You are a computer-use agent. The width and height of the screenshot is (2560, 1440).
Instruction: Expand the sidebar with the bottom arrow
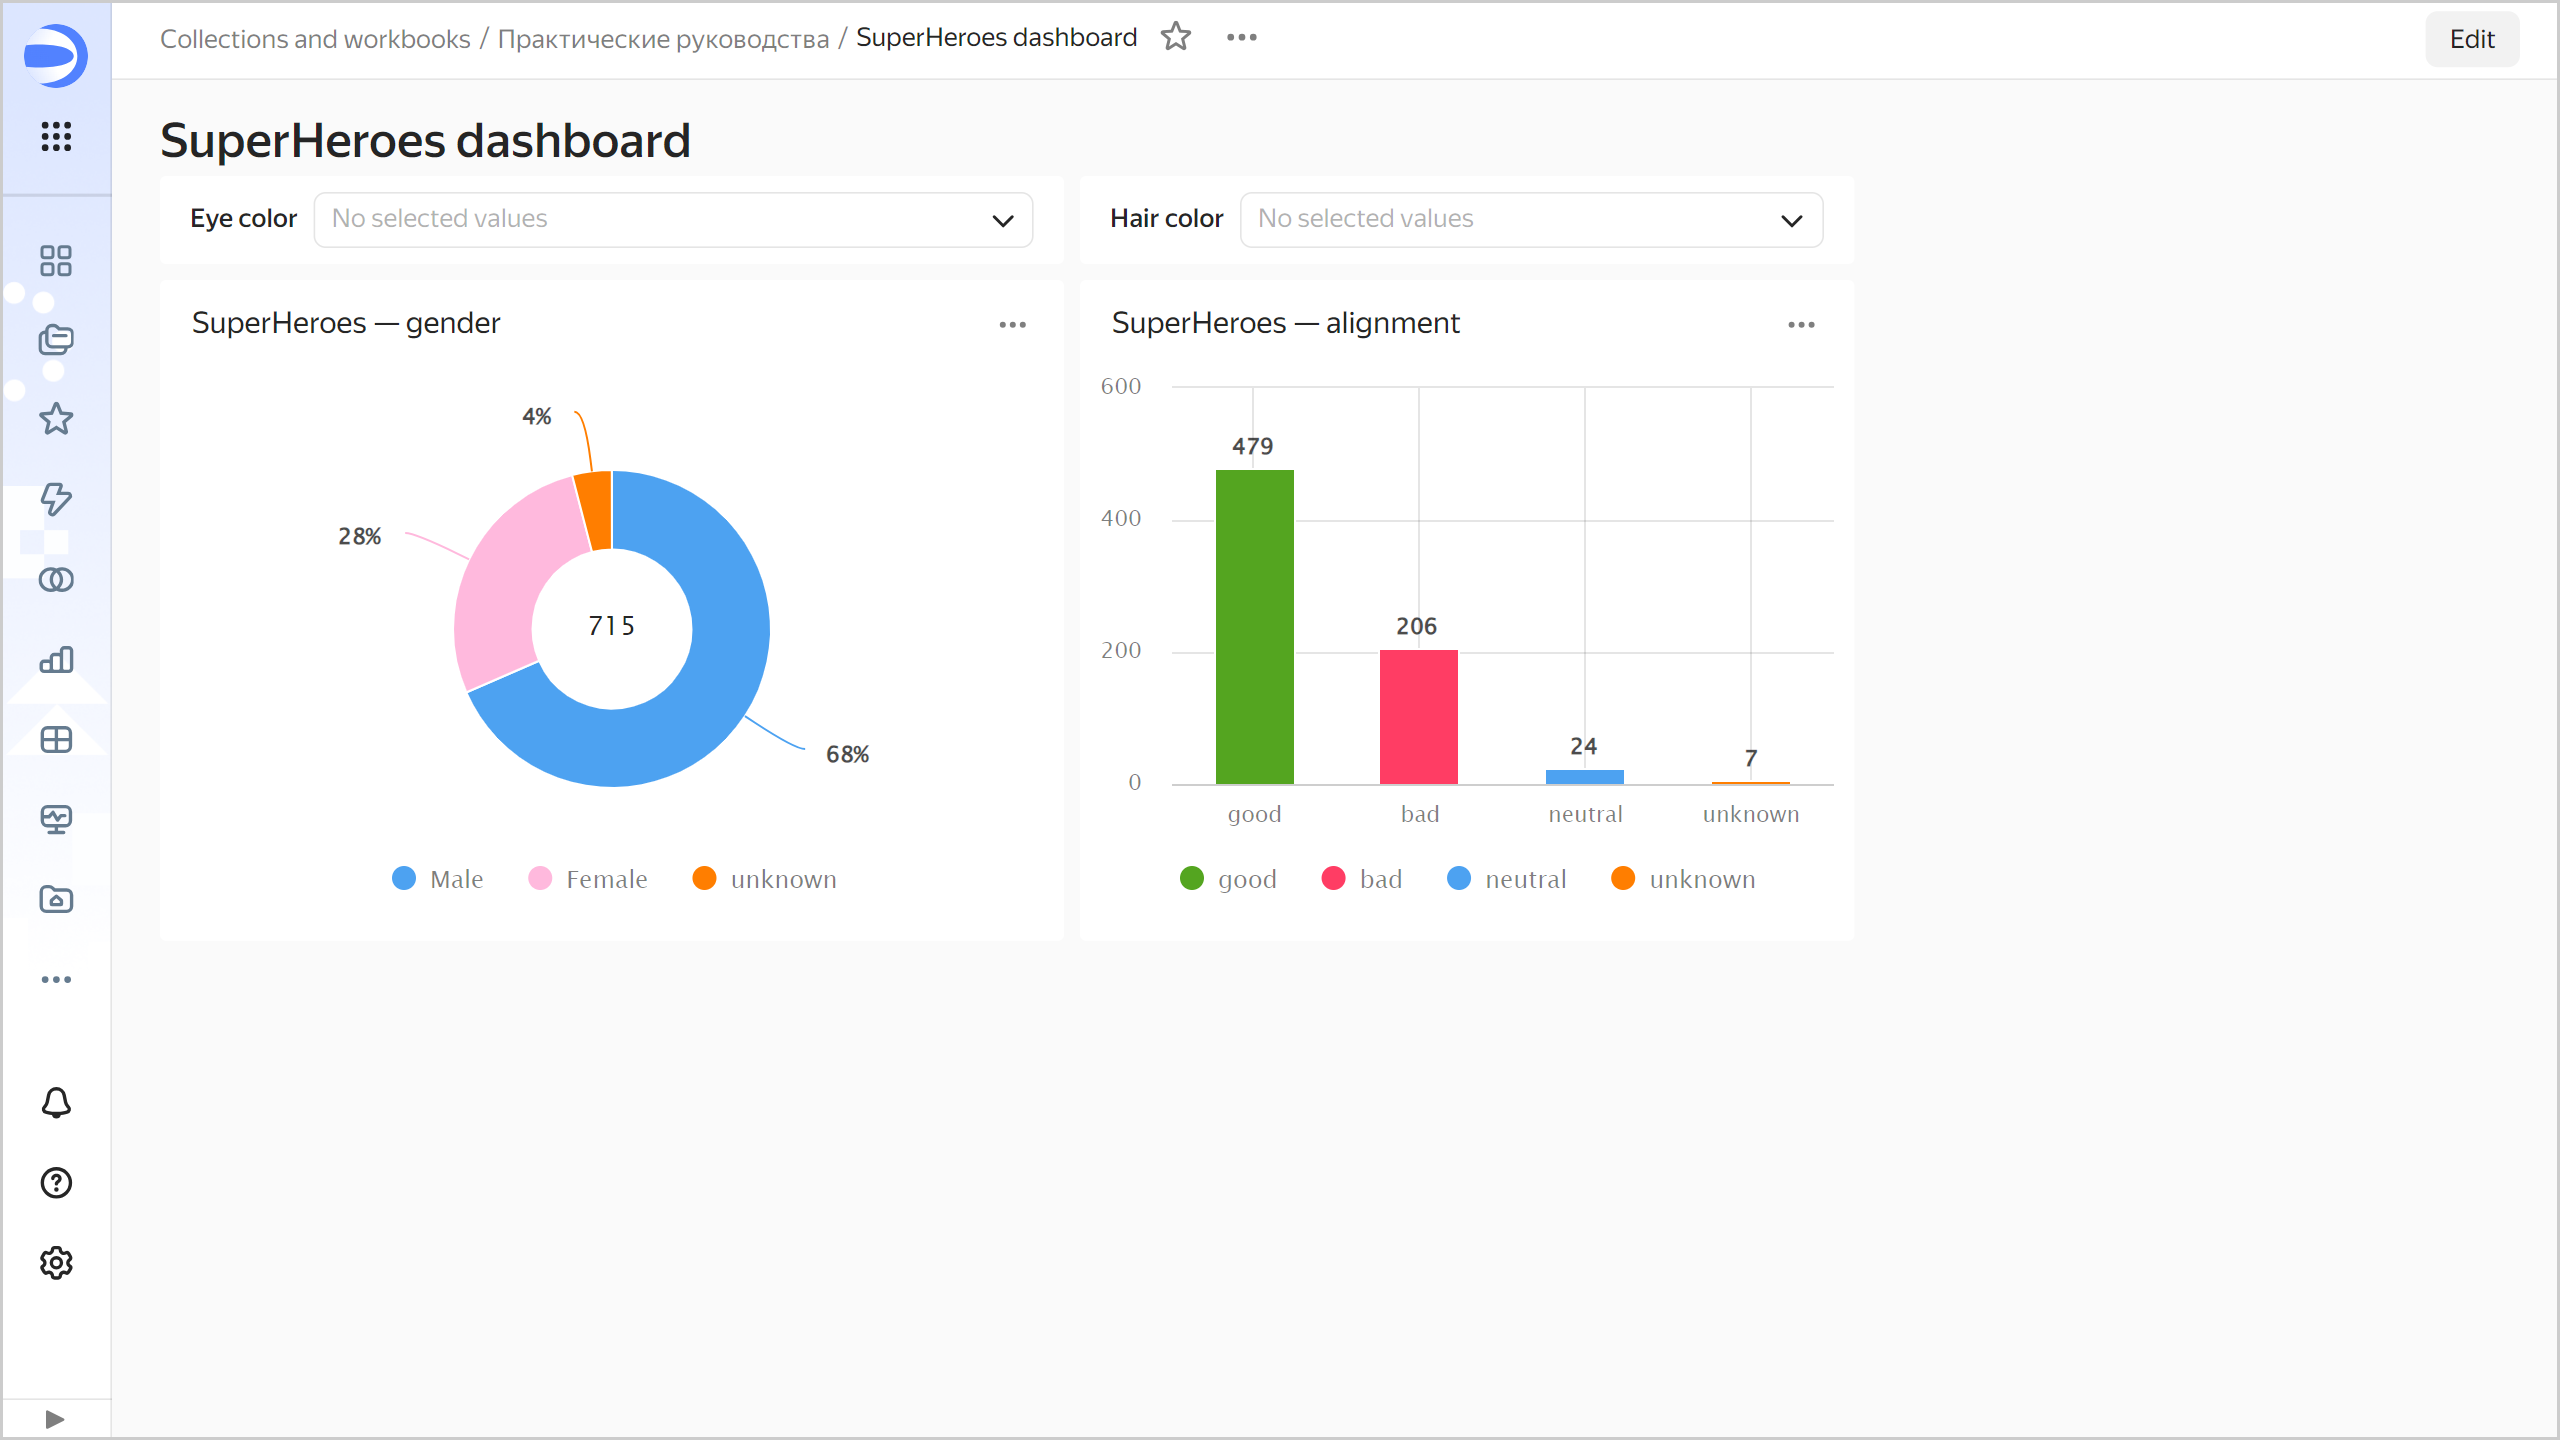click(55, 1419)
